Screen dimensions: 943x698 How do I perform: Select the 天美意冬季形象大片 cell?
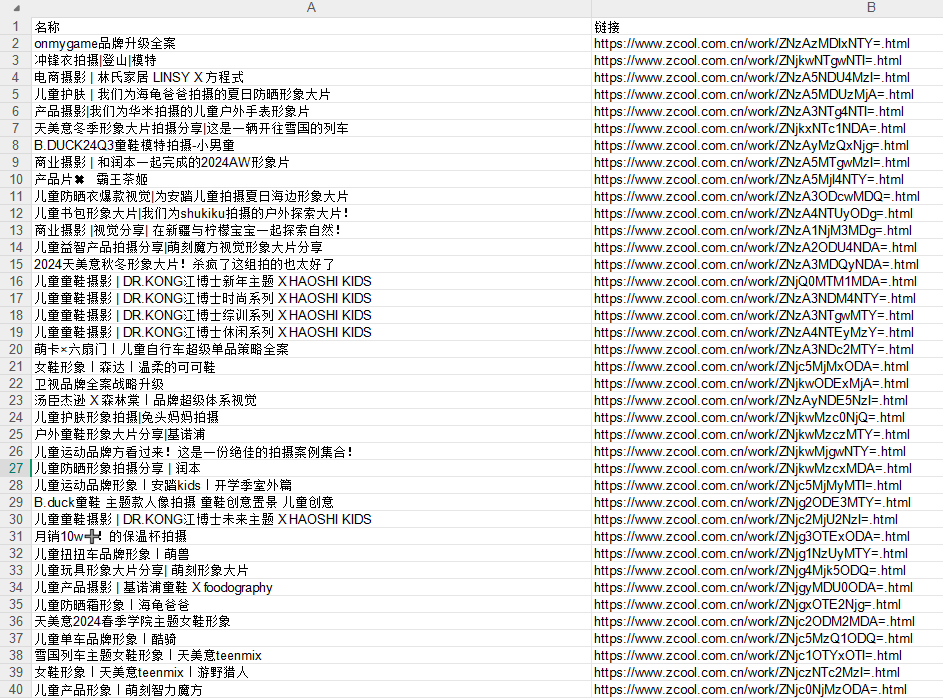(311, 128)
